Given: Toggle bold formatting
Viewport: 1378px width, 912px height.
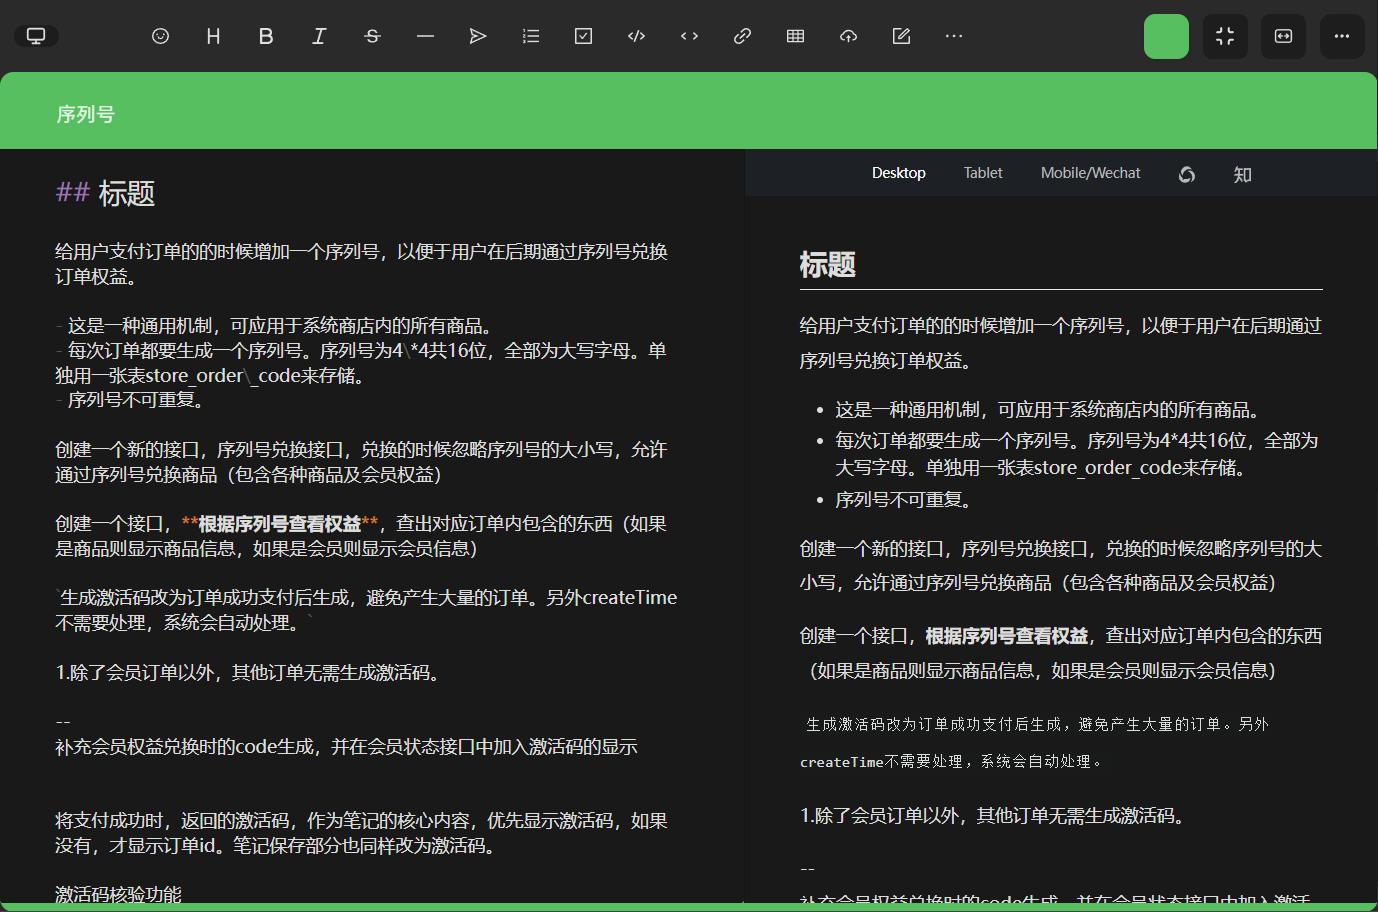Looking at the screenshot, I should pyautogui.click(x=265, y=36).
